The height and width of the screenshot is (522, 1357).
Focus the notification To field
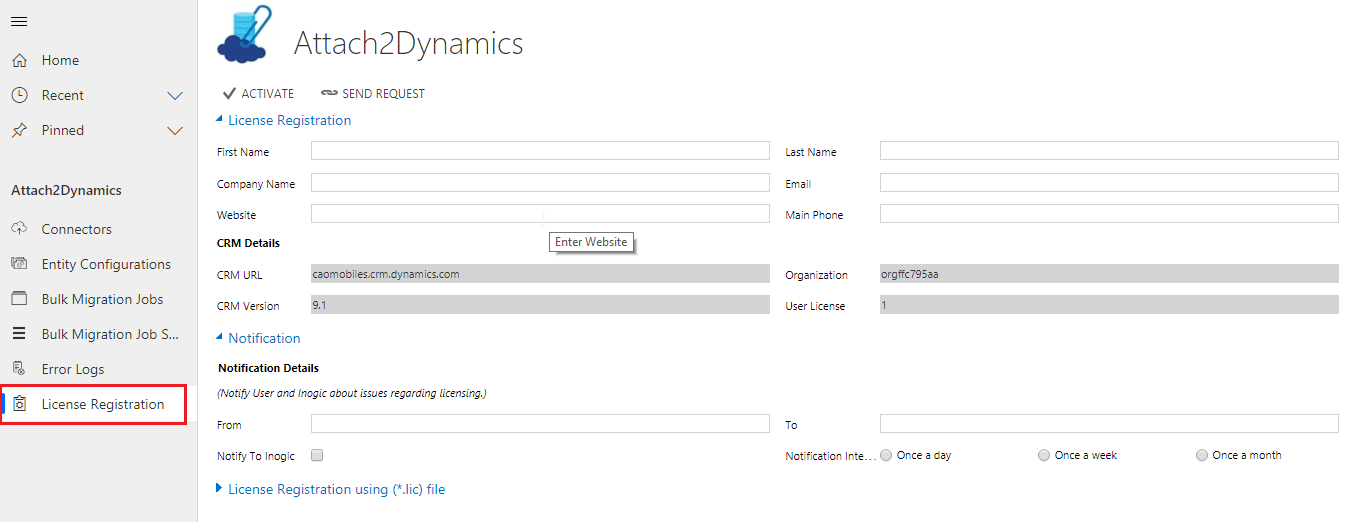coord(1109,424)
